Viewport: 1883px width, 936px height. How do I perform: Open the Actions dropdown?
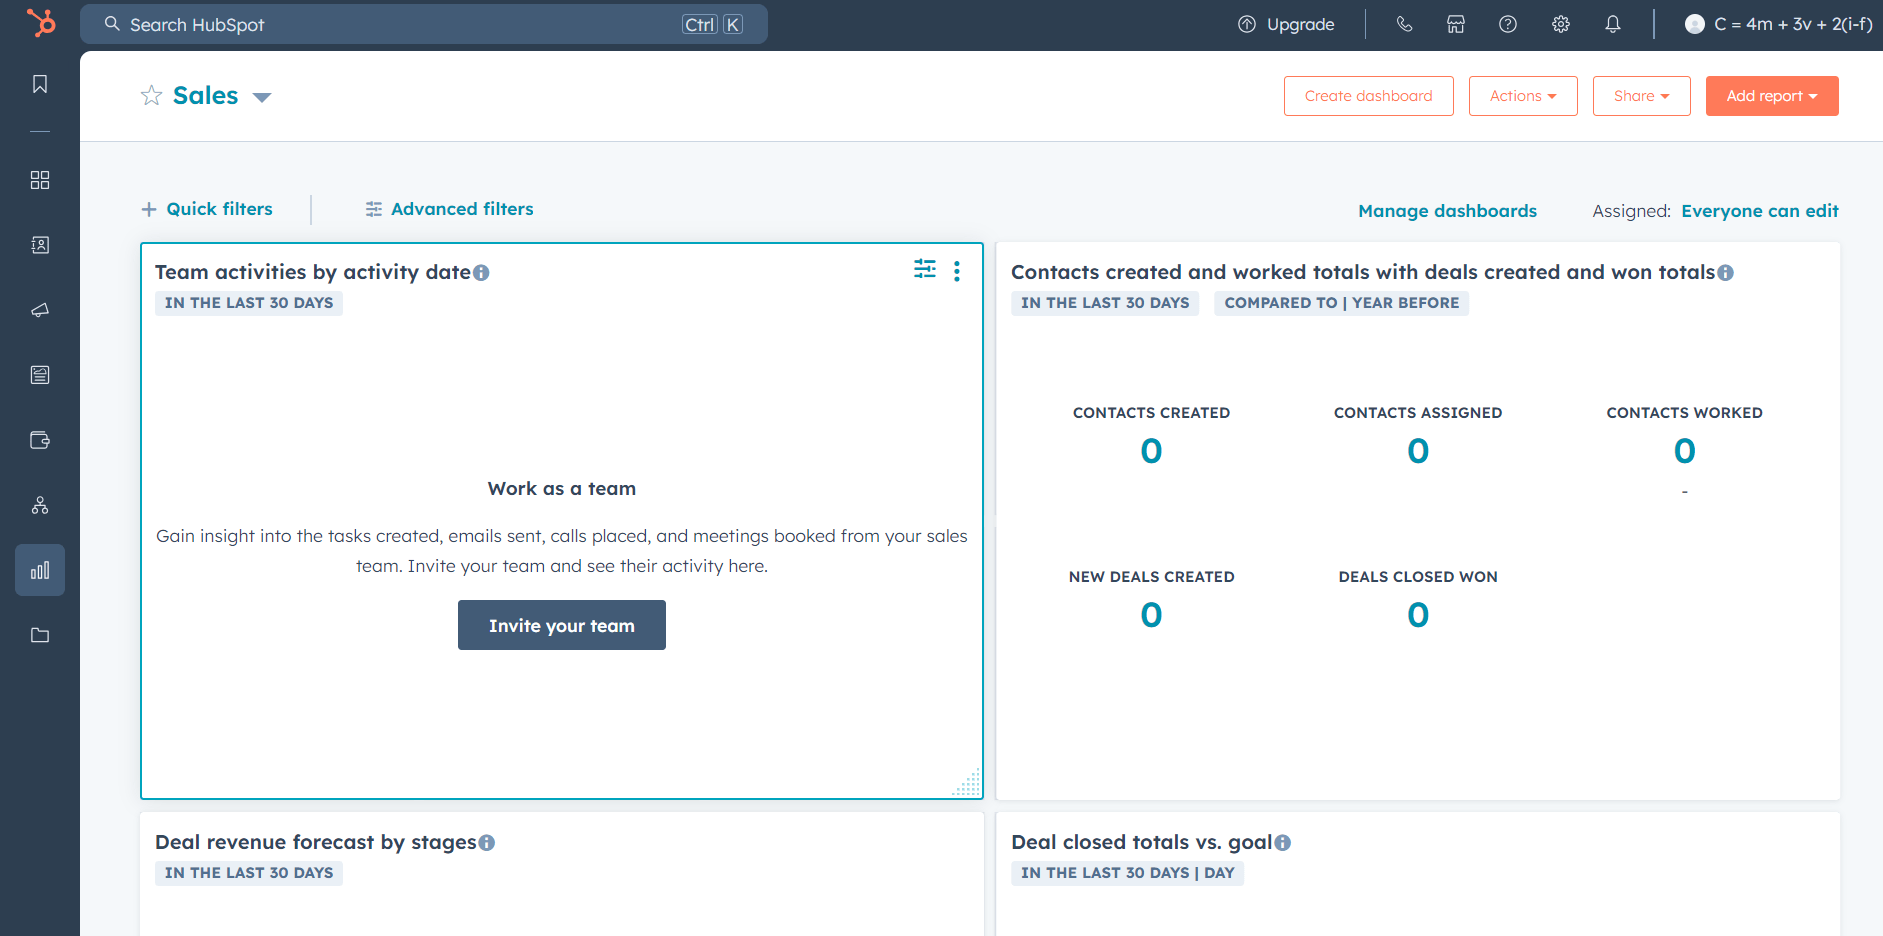point(1523,96)
